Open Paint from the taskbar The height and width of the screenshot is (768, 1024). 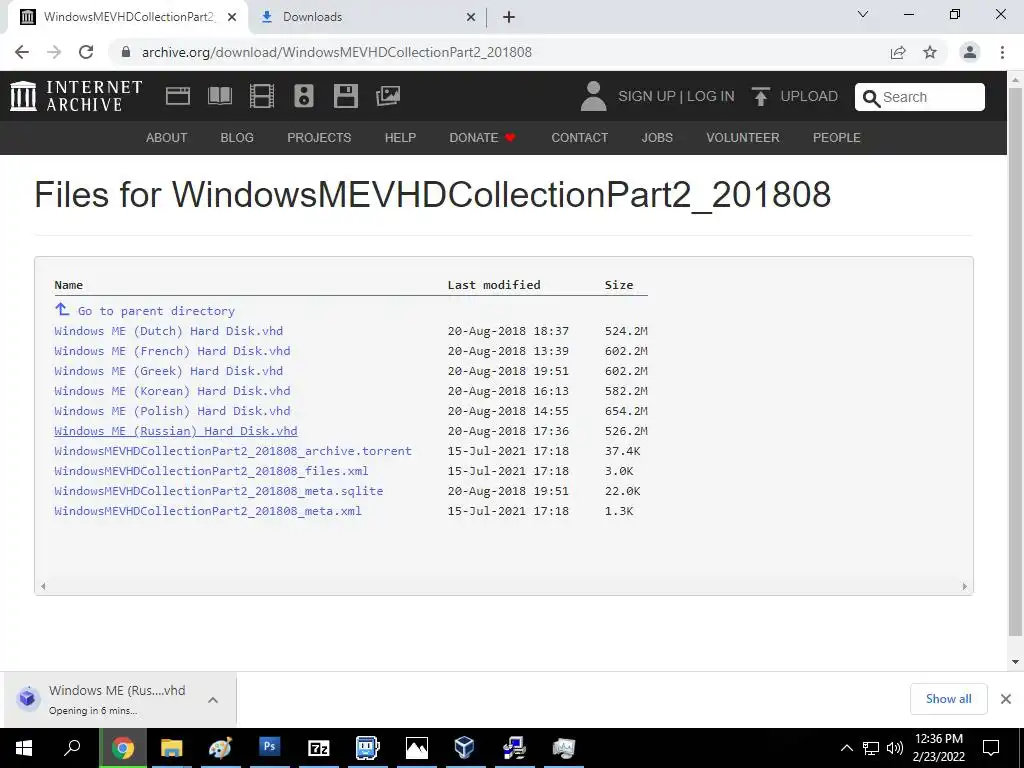(x=220, y=748)
